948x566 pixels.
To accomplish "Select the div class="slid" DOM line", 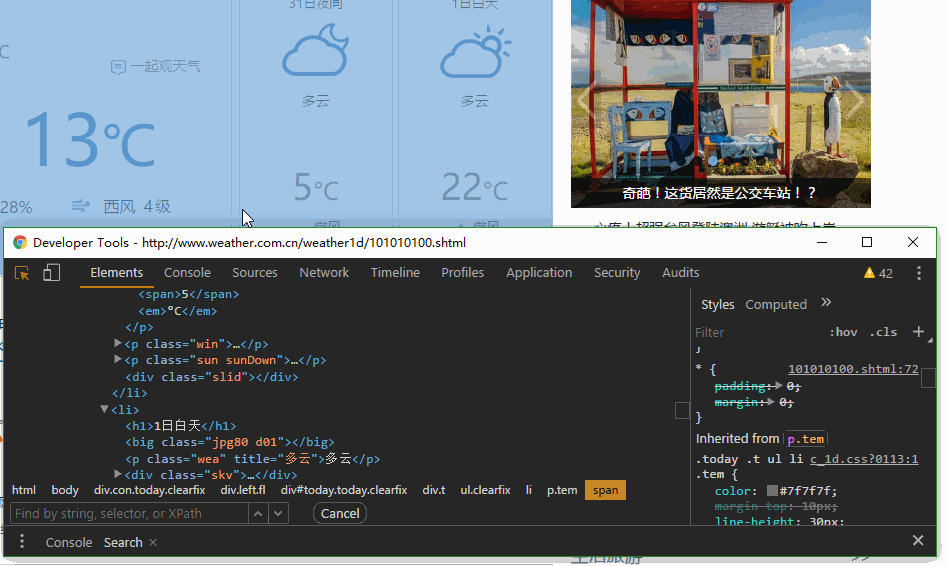I will (x=212, y=376).
